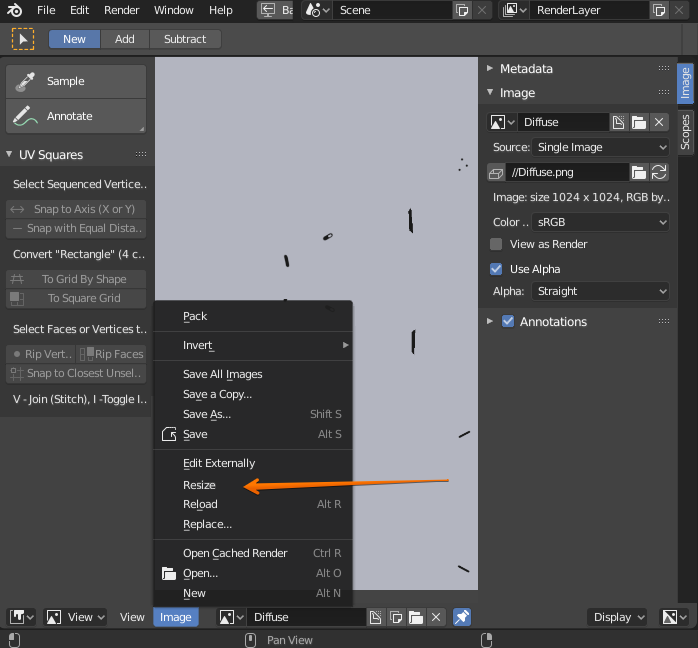This screenshot has width=698, height=648.
Task: Select the New selection mode
Action: pos(74,39)
